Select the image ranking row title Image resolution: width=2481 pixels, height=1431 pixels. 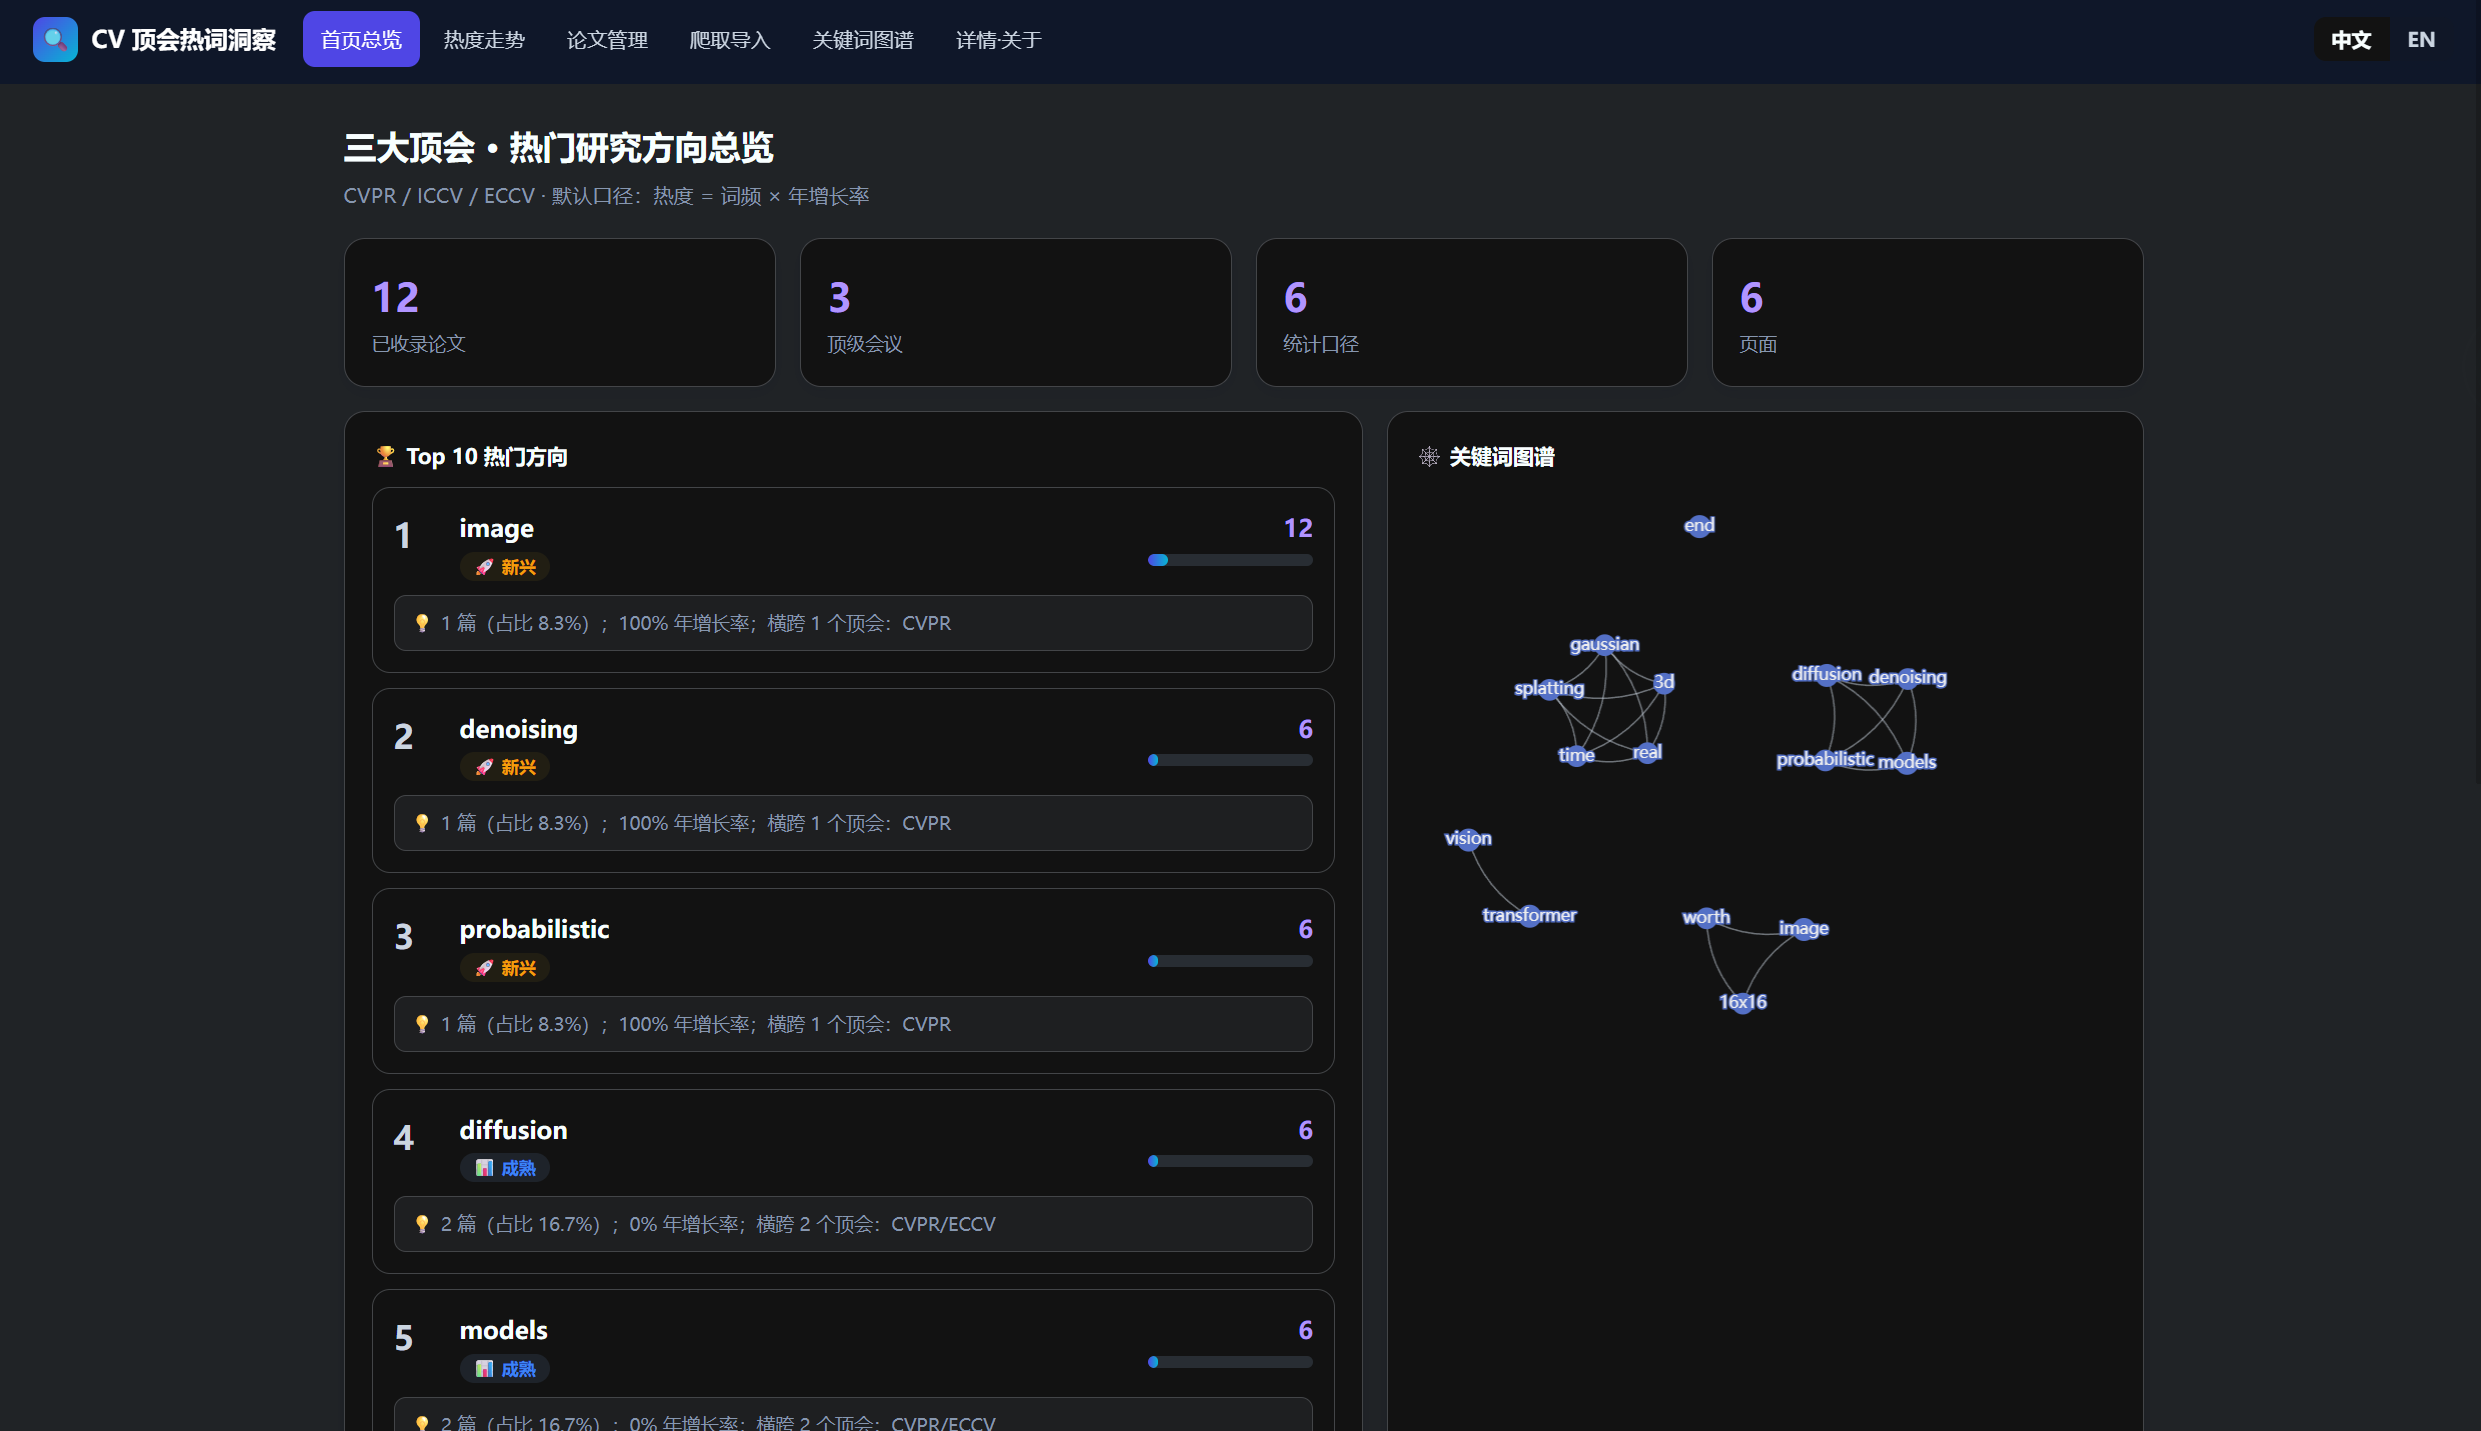click(496, 528)
